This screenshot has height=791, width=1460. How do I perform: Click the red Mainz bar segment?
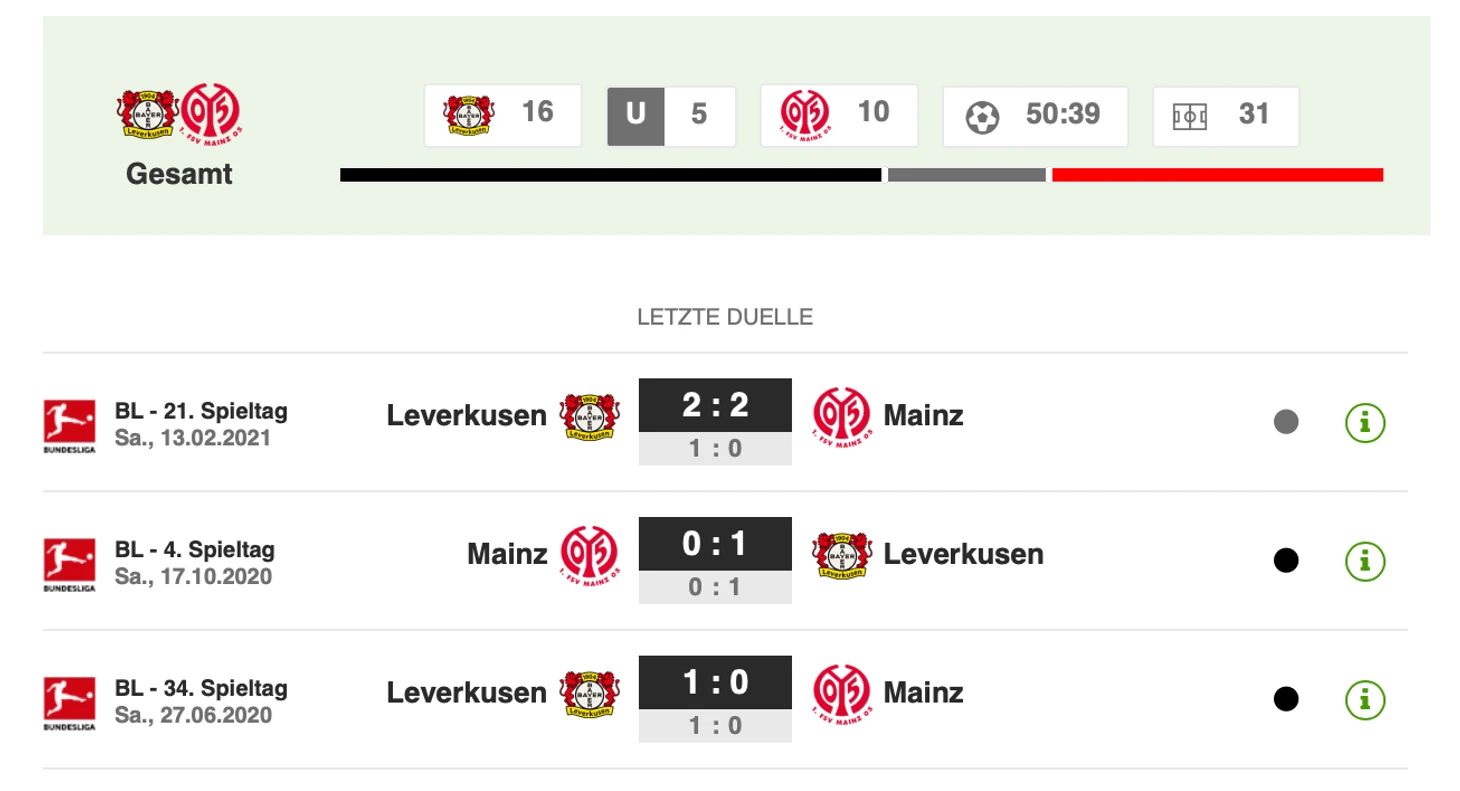tap(1217, 175)
